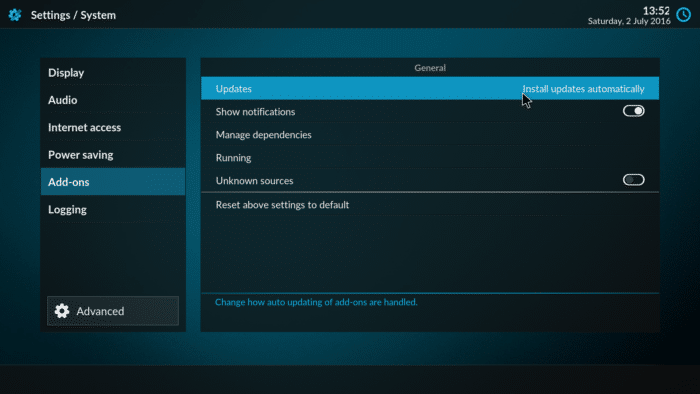The height and width of the screenshot is (394, 700).
Task: Switch the settings level with Advanced
Action: pyautogui.click(x=113, y=311)
